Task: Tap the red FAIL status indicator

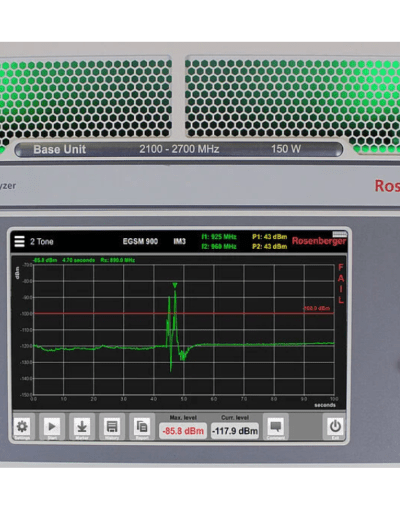Action: pos(341,284)
